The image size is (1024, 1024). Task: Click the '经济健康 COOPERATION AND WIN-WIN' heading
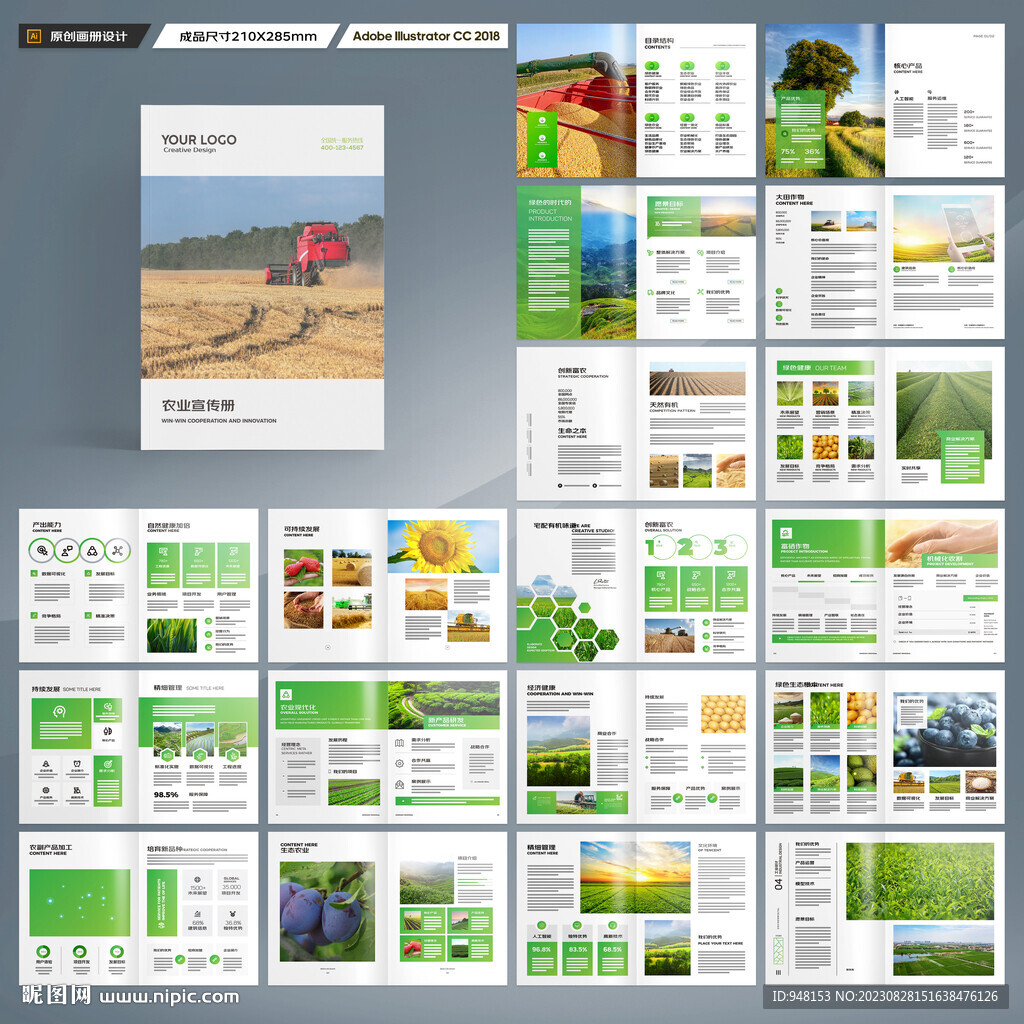click(x=560, y=690)
